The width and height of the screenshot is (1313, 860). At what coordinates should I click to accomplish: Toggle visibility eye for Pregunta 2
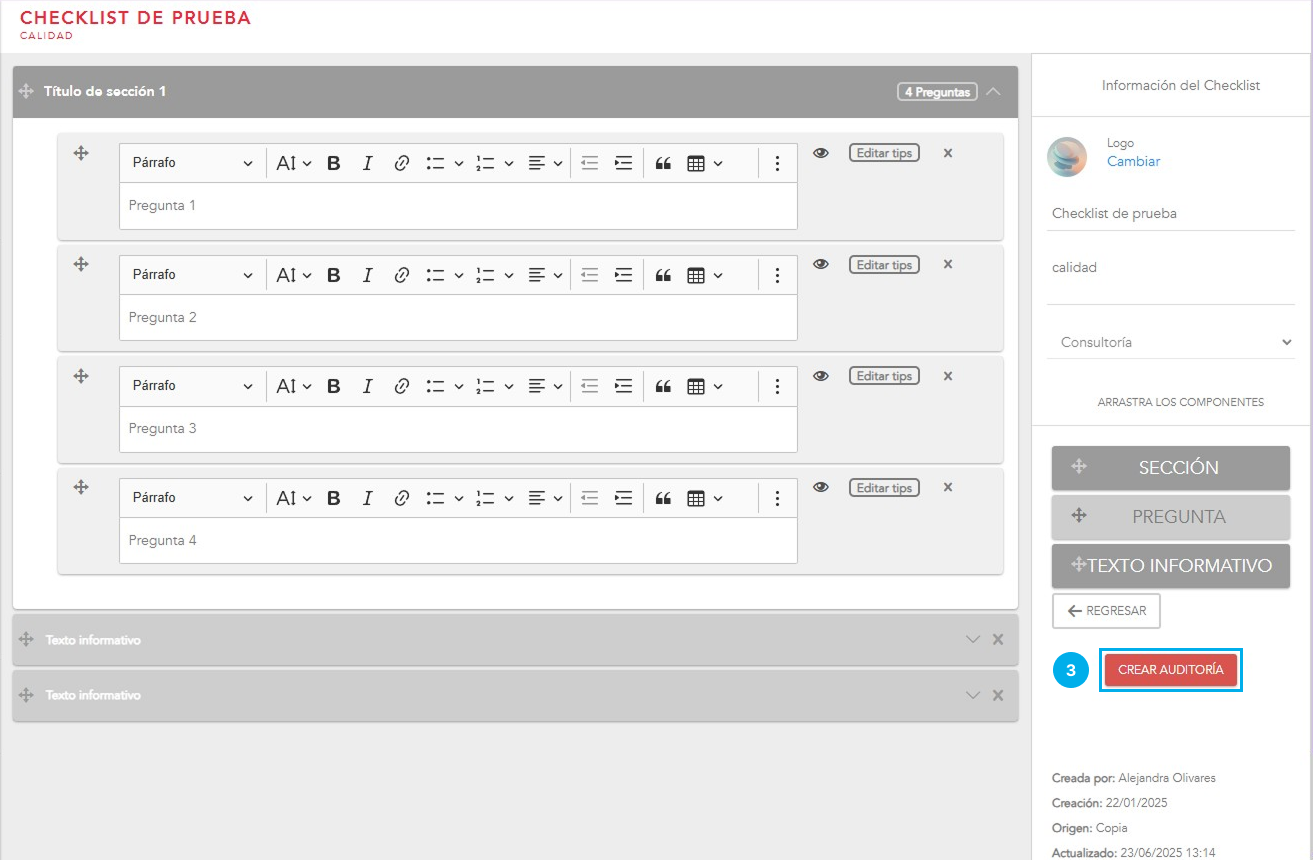tap(821, 264)
